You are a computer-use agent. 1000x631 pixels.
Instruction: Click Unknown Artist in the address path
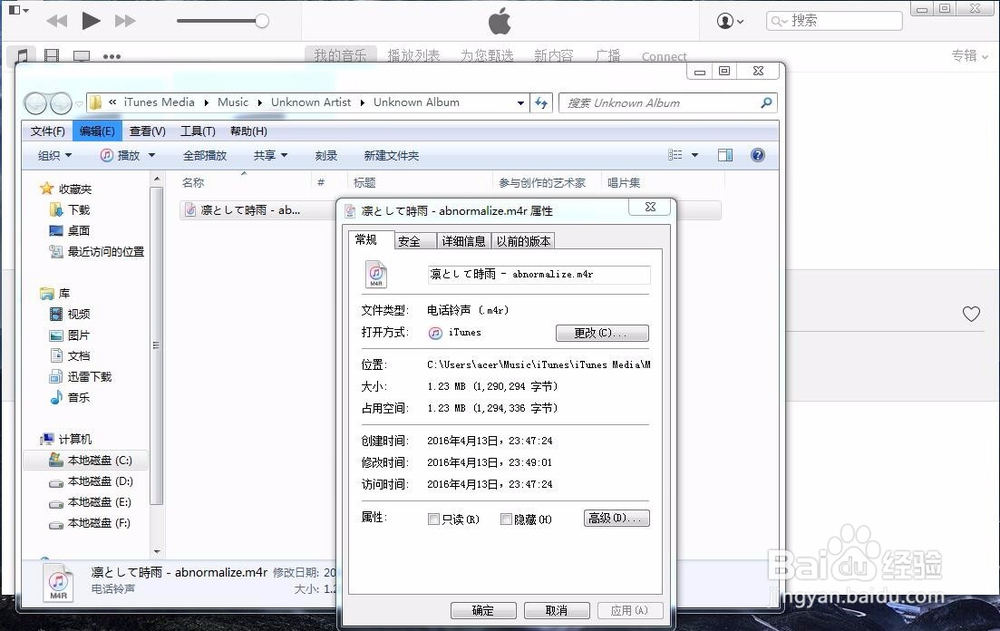point(311,102)
